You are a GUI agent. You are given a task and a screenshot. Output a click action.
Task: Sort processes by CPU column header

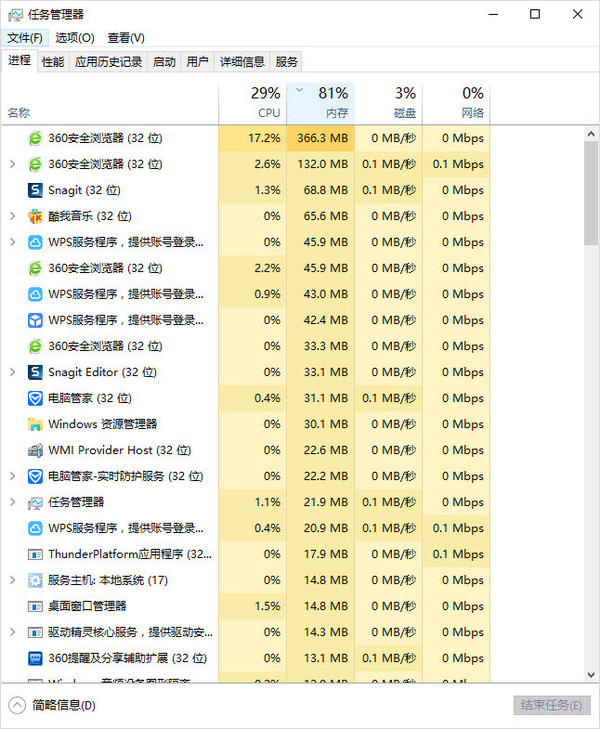point(253,102)
